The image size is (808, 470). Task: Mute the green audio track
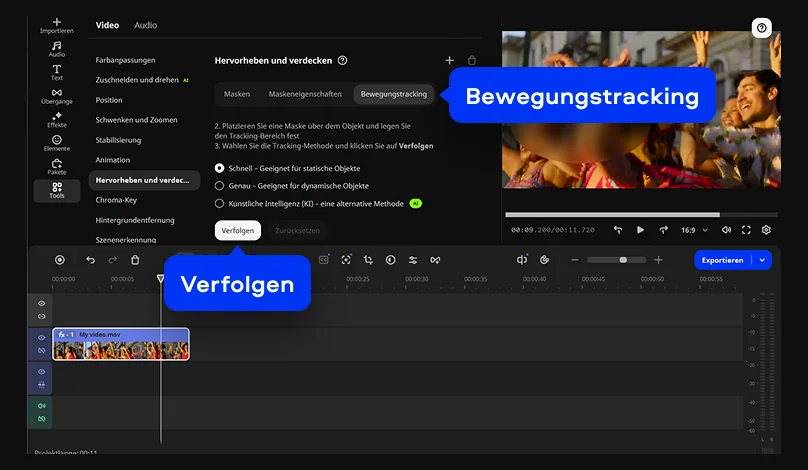(x=42, y=406)
